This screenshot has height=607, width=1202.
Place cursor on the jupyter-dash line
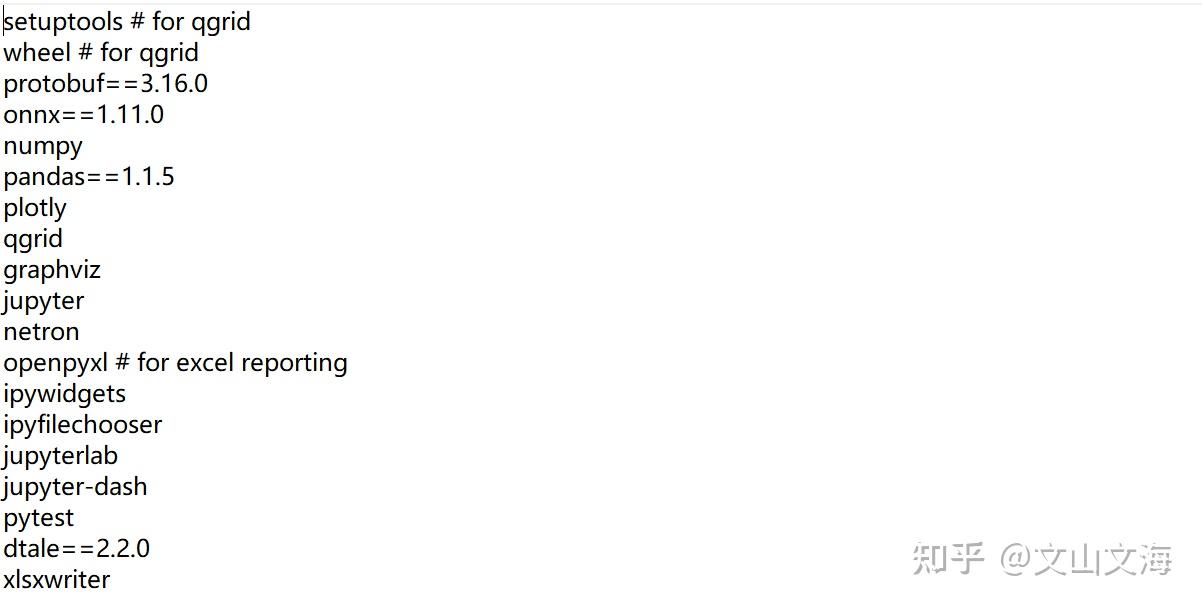75,487
